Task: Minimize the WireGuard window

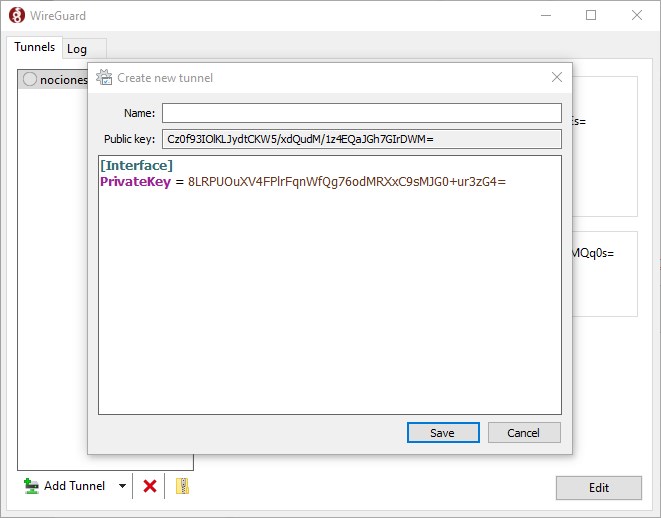Action: [546, 16]
